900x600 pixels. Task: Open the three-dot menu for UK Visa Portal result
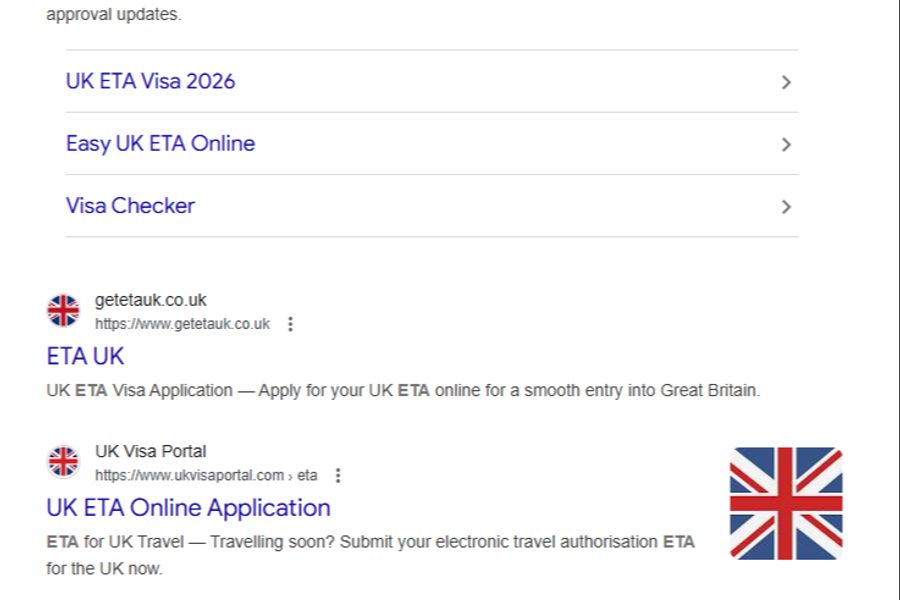[336, 476]
